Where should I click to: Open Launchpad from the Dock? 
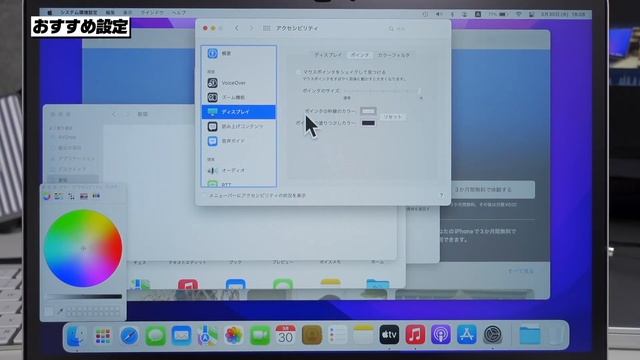pos(103,336)
